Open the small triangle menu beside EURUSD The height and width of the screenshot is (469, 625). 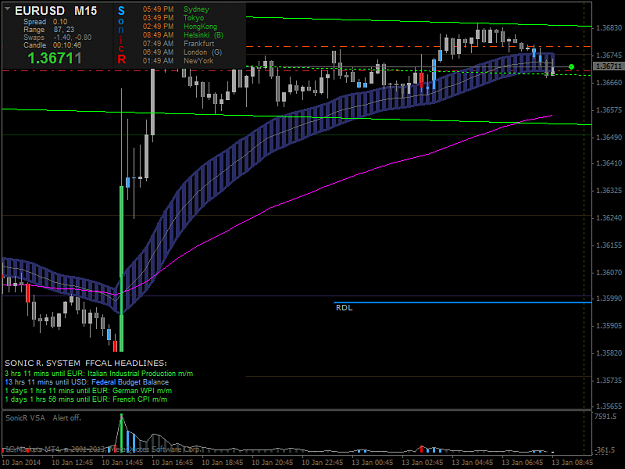pyautogui.click(x=7, y=8)
